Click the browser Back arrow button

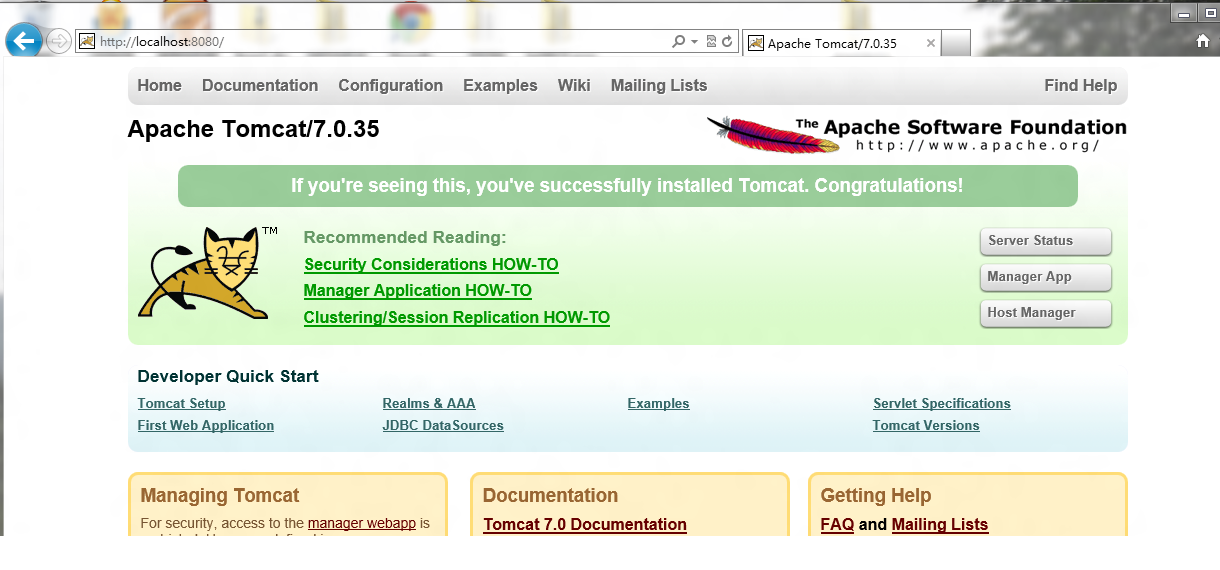(x=23, y=41)
